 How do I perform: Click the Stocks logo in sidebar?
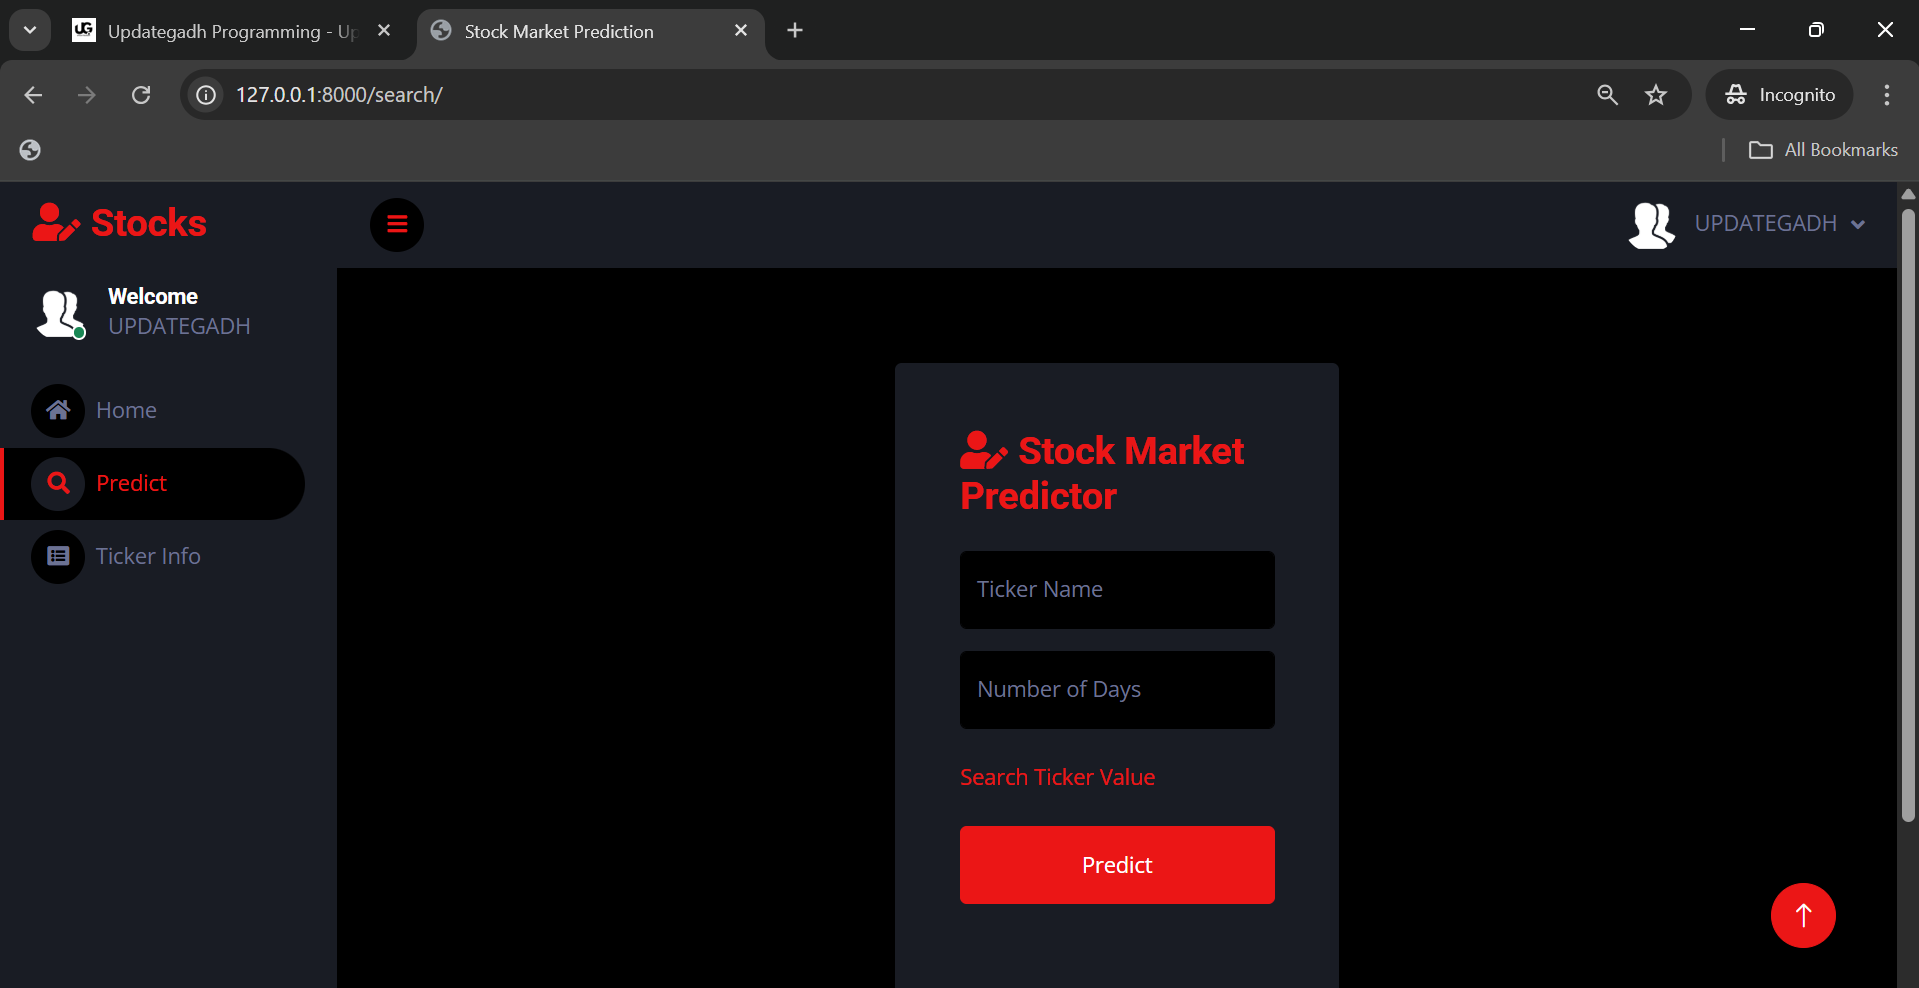[120, 223]
